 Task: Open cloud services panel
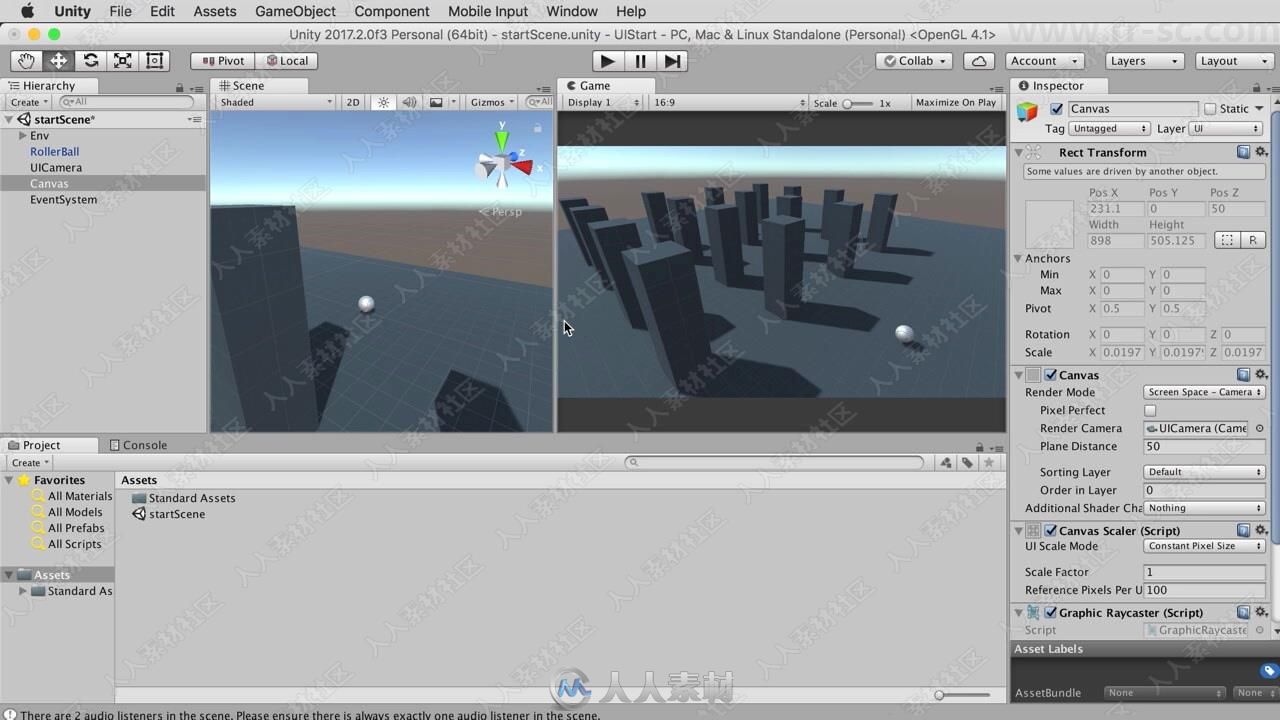(x=979, y=61)
